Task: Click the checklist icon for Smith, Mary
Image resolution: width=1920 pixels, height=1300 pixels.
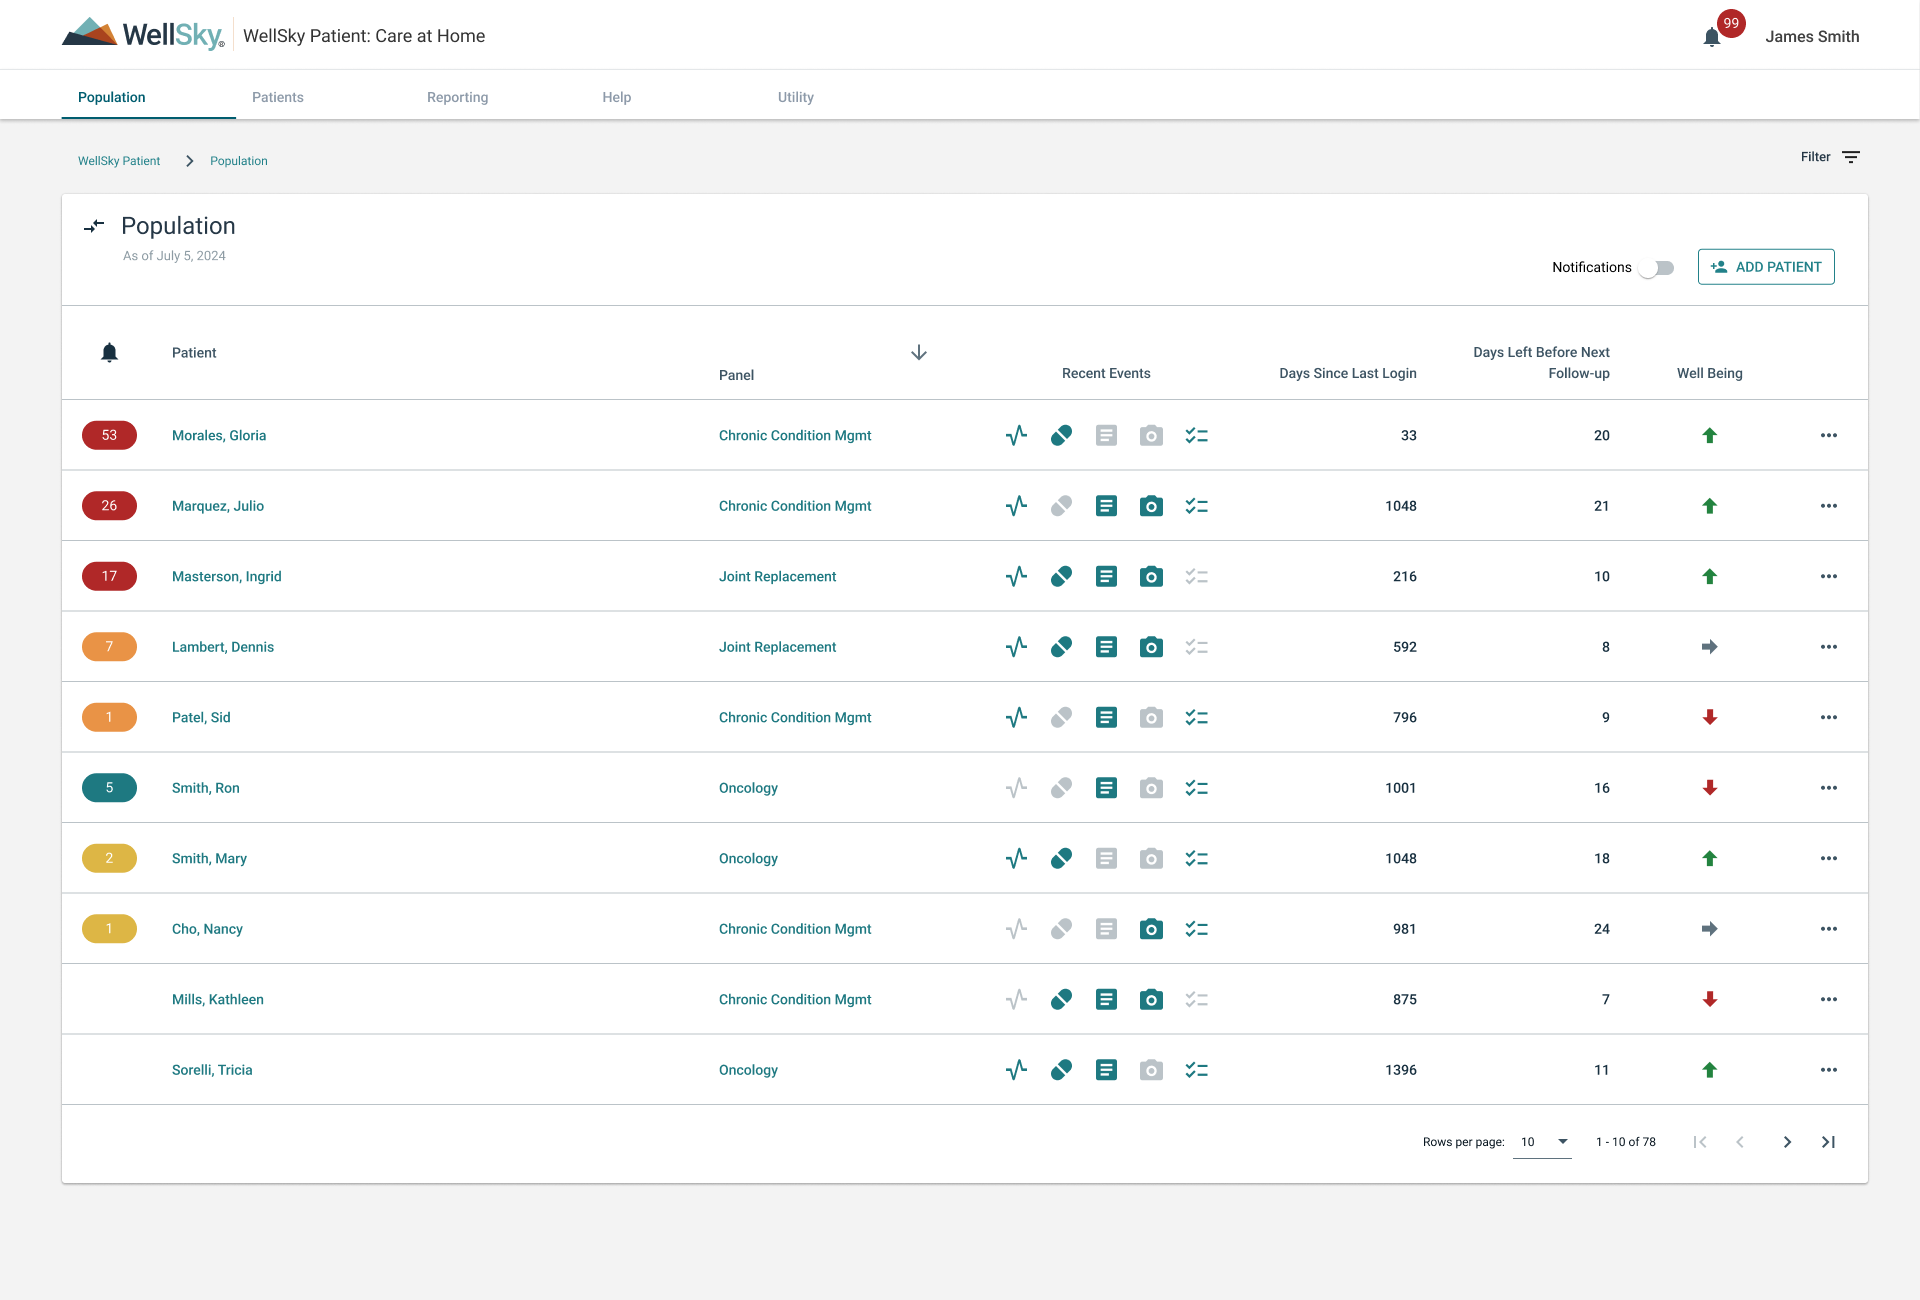Action: [1196, 858]
